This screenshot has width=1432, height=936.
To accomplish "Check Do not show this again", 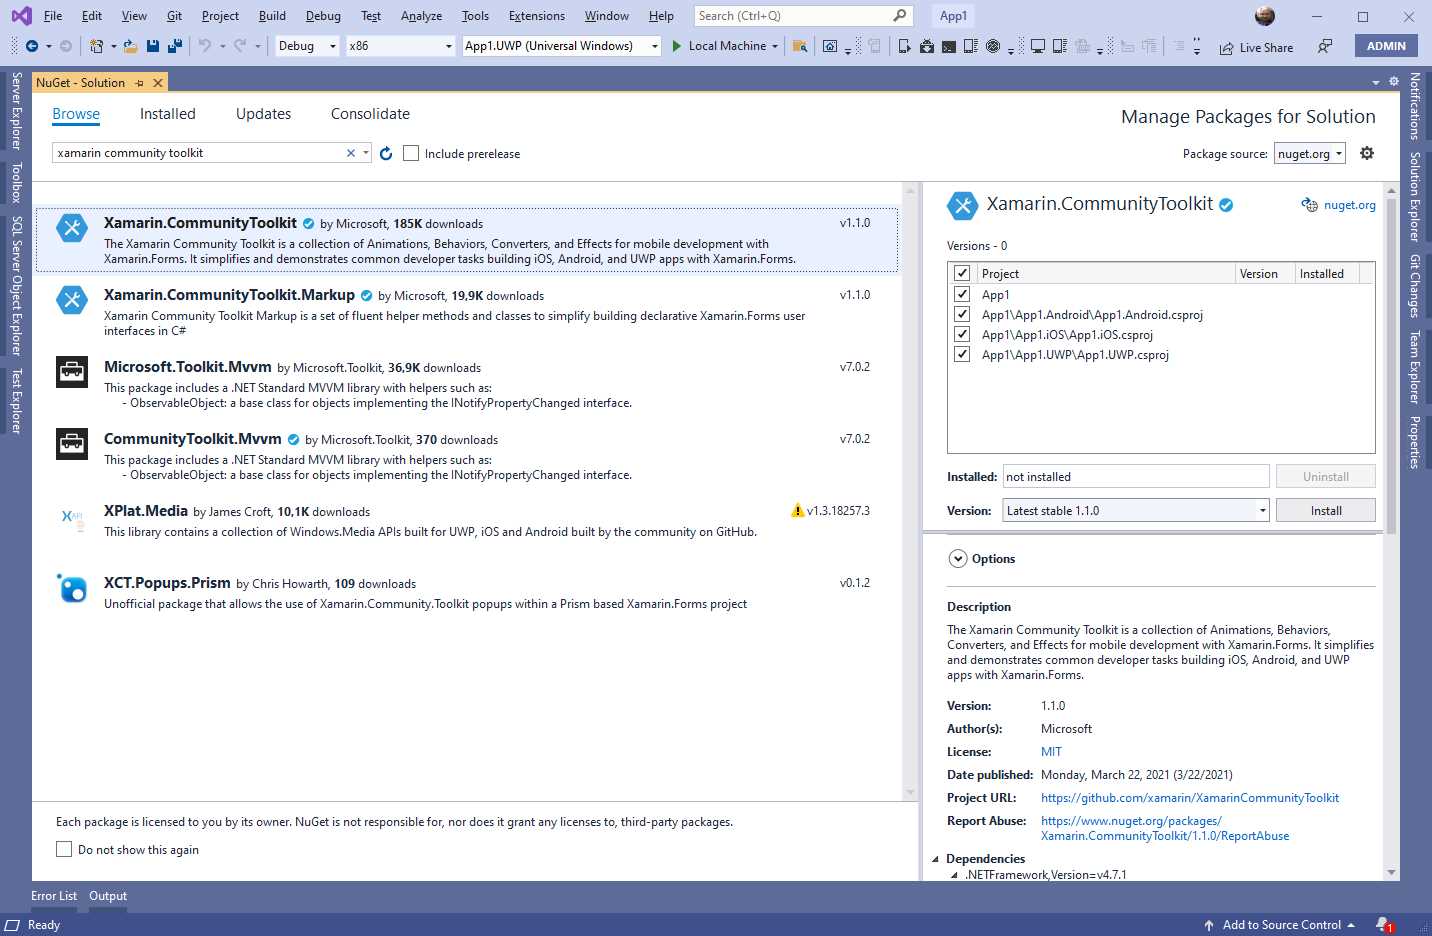I will coord(64,848).
